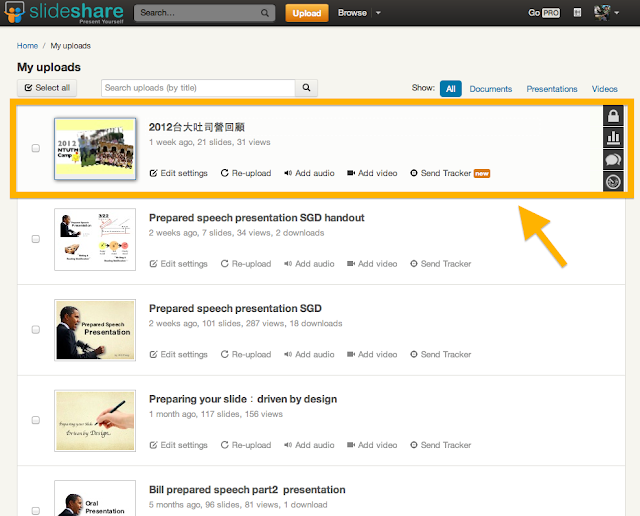Screen dimensions: 640x516
Task: Click the lock privacy icon on first upload
Action: pos(613,116)
